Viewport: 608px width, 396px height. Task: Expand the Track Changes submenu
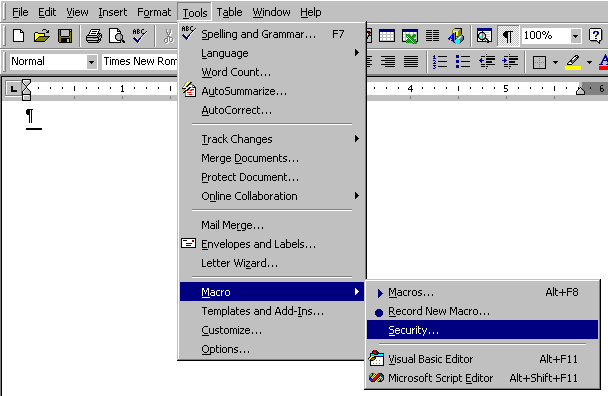(x=271, y=139)
